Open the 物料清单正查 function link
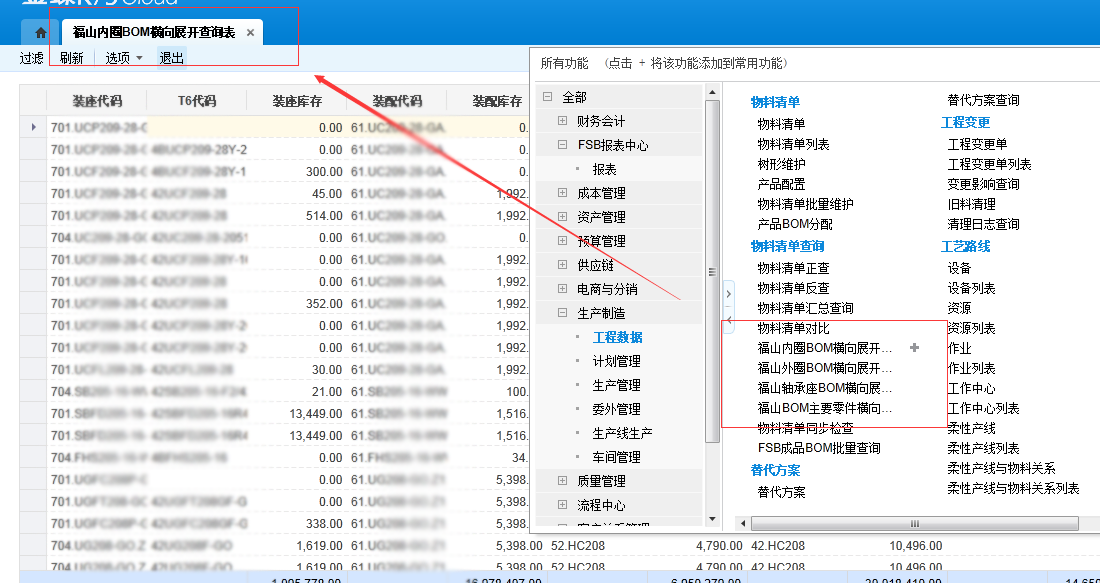Screen dimensions: 1100x583 click(x=793, y=268)
